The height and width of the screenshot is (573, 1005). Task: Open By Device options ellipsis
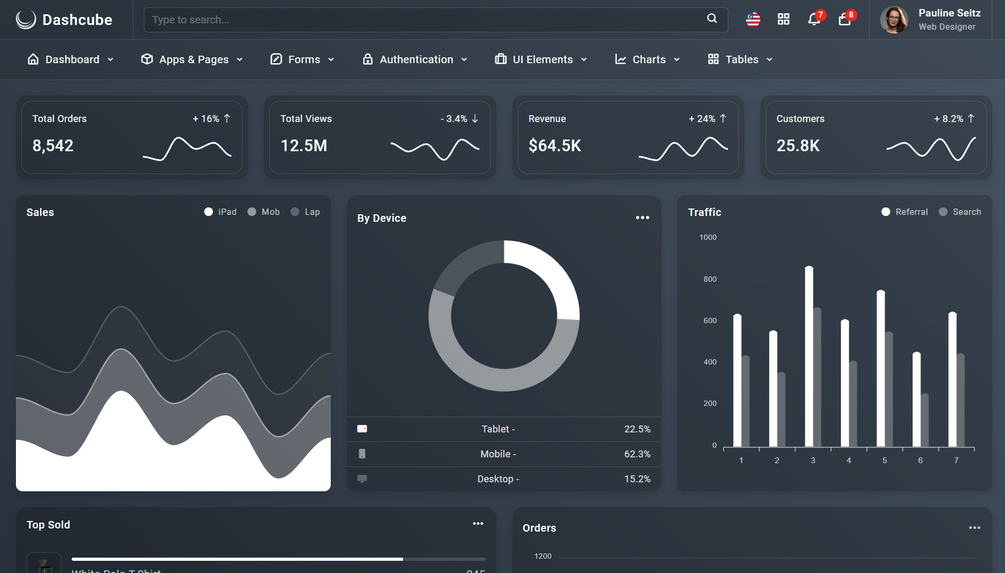[x=642, y=218]
